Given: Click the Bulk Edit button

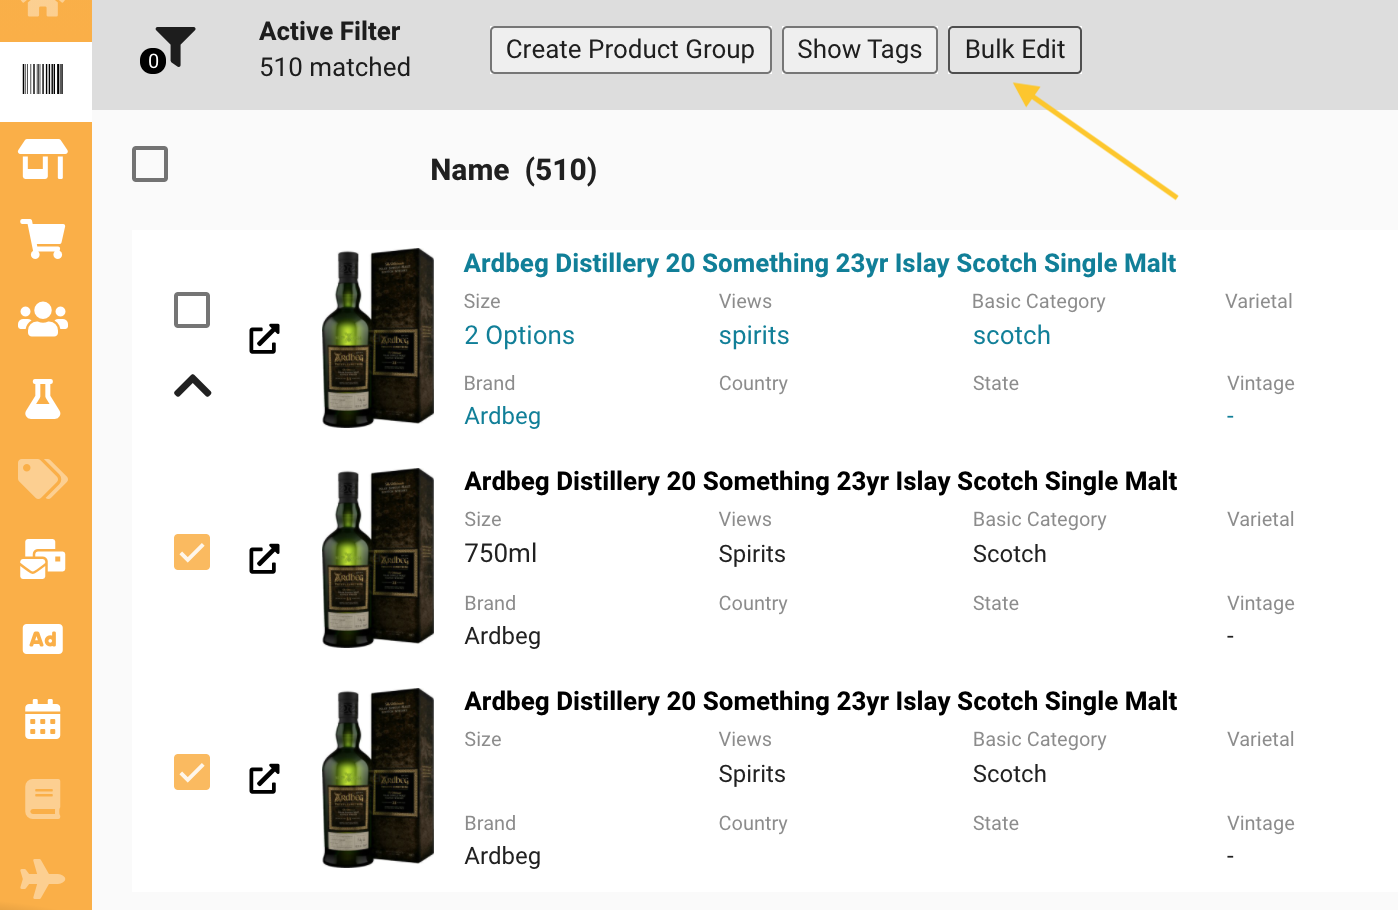Looking at the screenshot, I should click(1015, 50).
